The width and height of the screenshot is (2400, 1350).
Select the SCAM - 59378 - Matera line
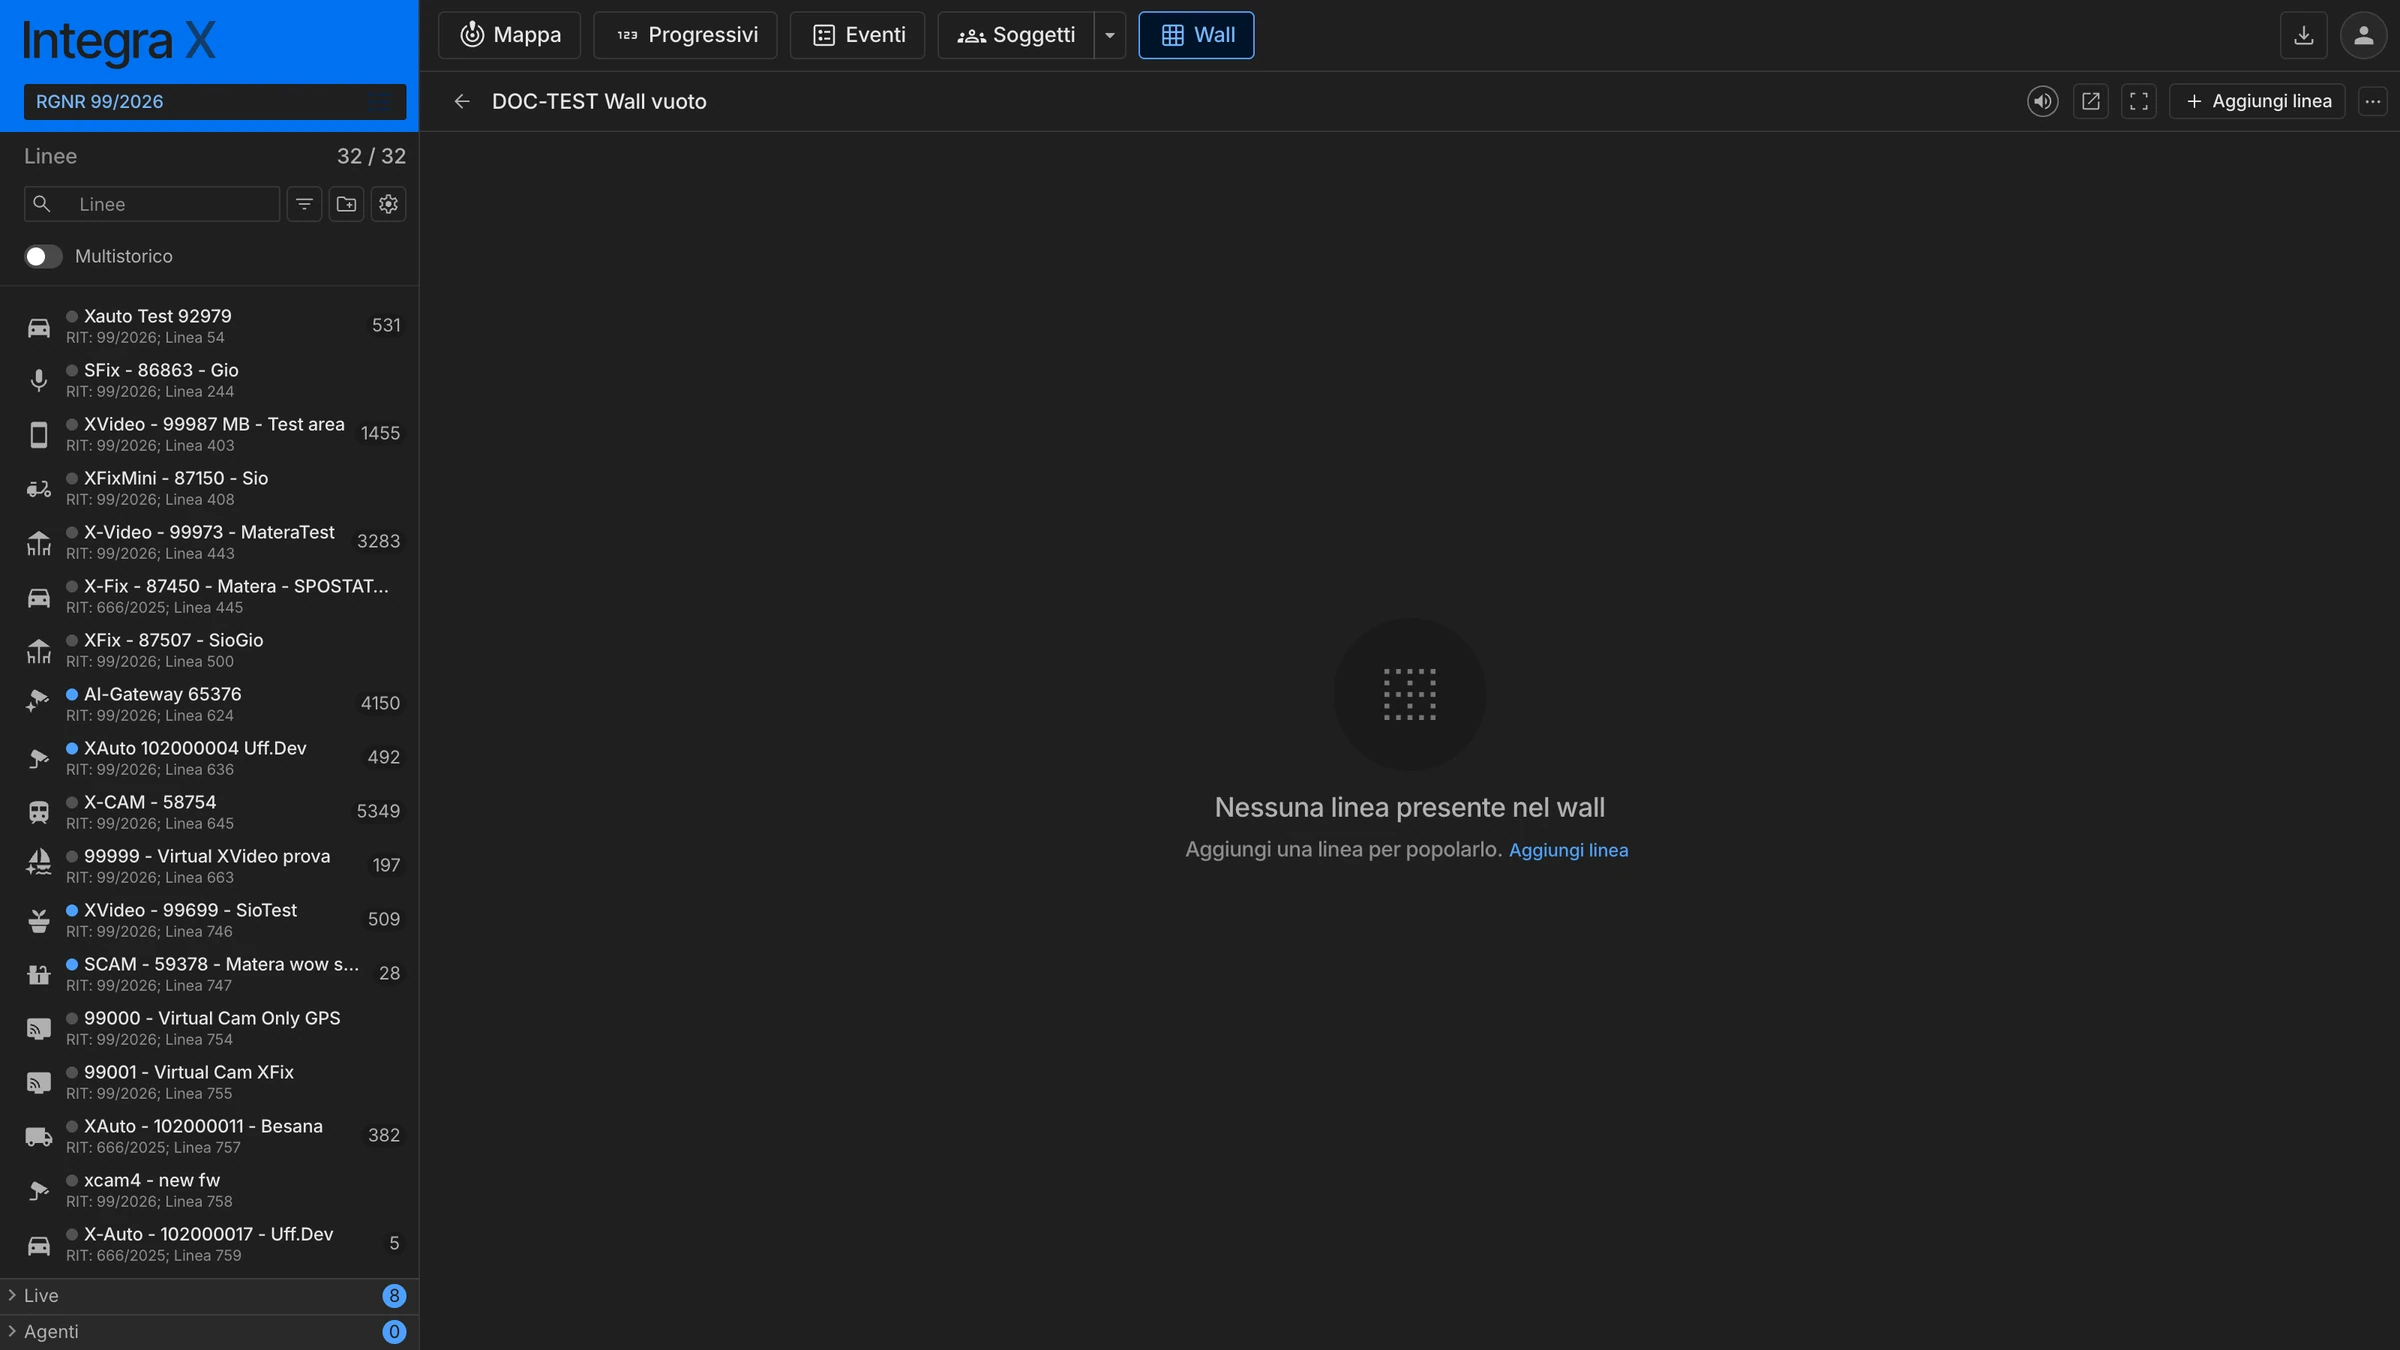coord(209,974)
